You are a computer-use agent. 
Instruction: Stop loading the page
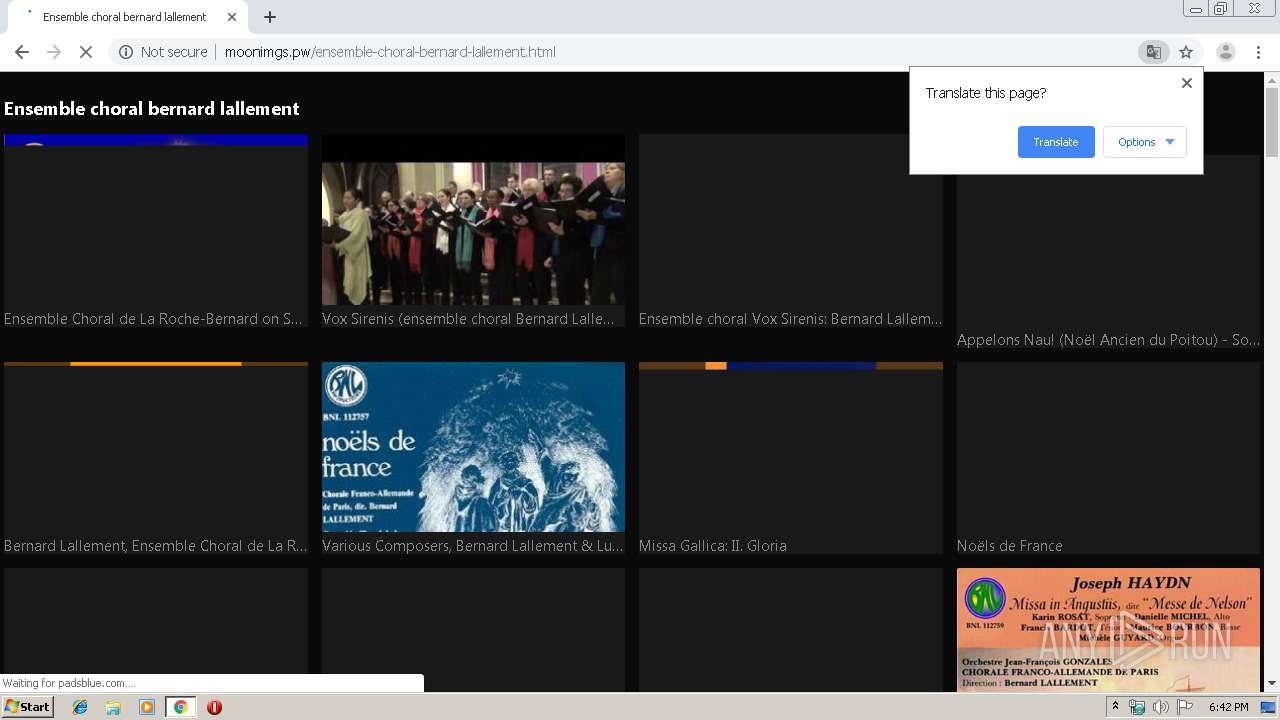coord(86,52)
